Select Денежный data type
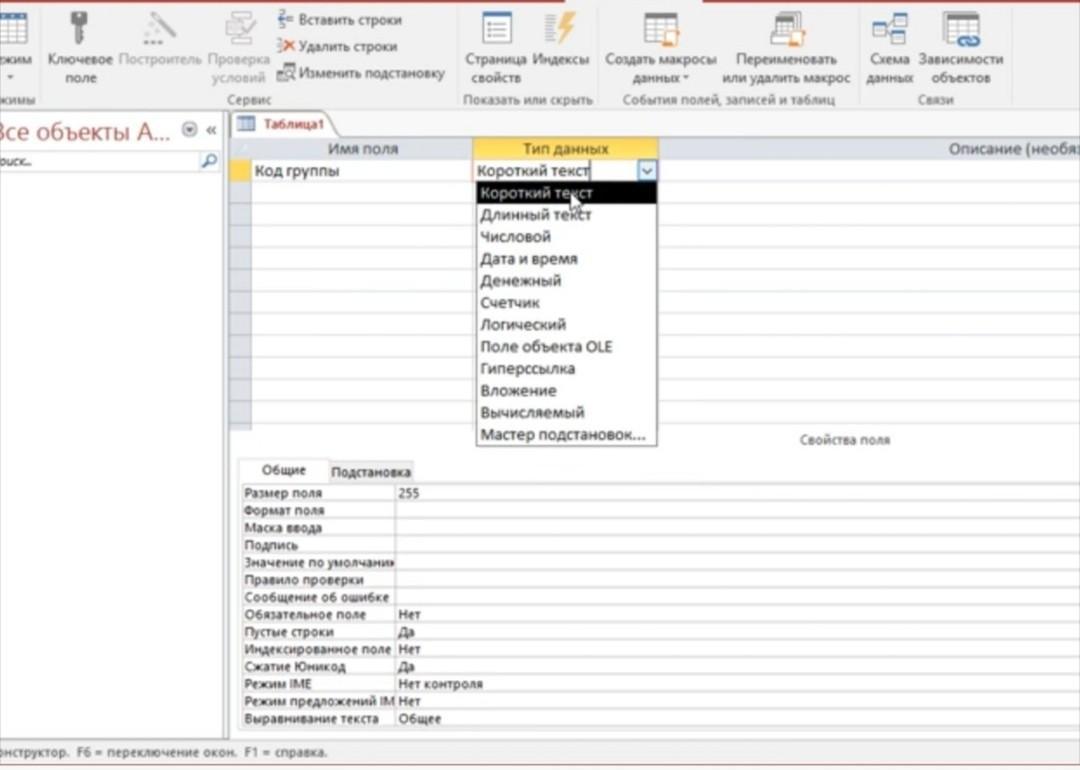The width and height of the screenshot is (1080, 770). click(566, 281)
